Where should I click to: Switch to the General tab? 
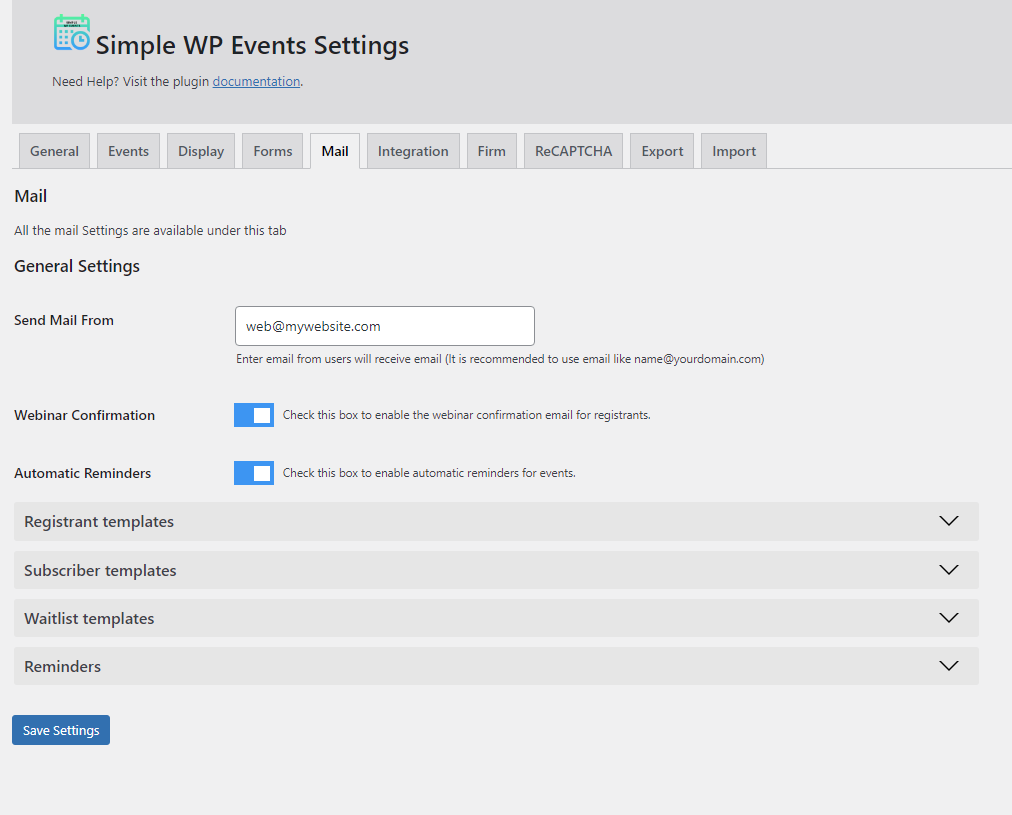point(54,151)
